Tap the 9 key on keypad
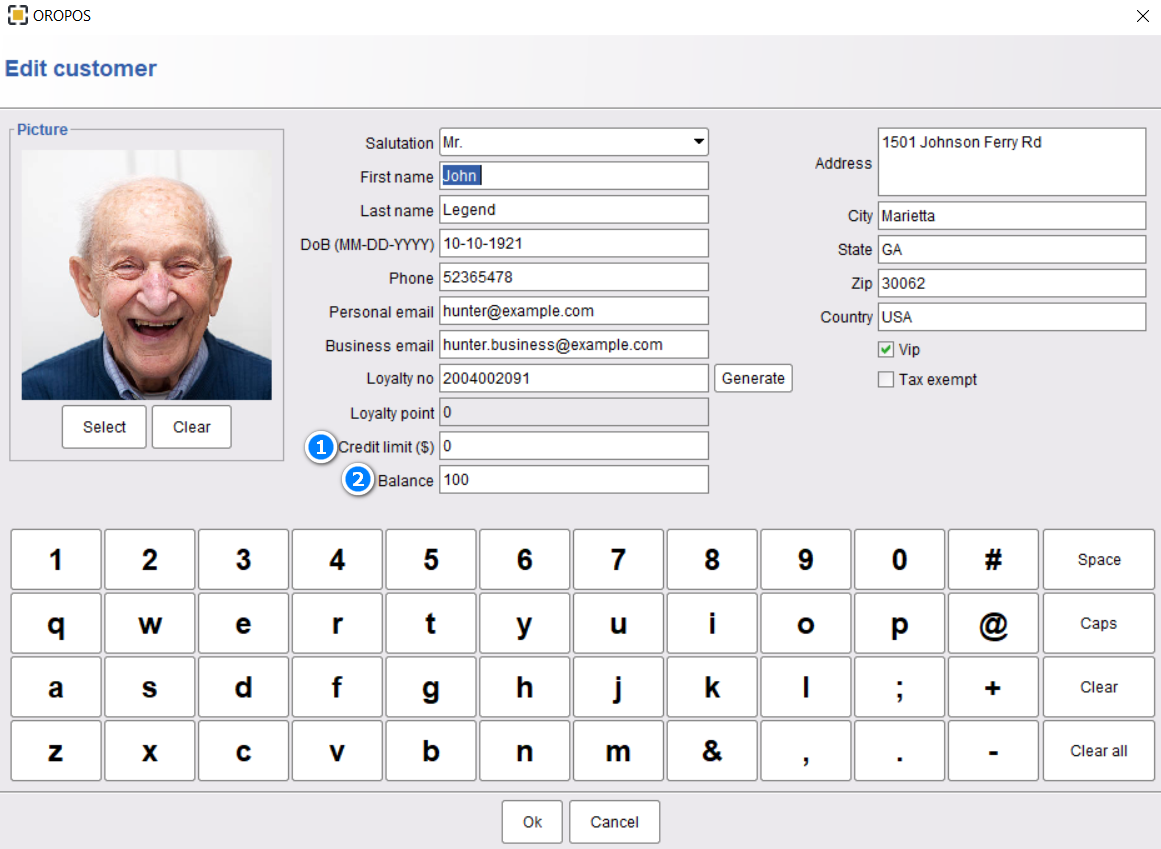This screenshot has height=849, width=1161. click(806, 560)
